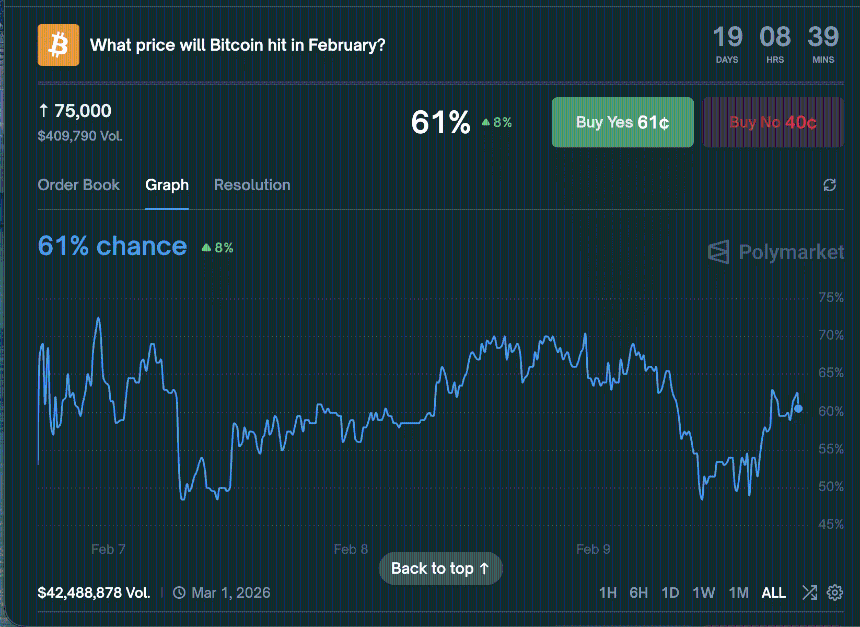
Task: Choose the 6H timeframe option
Action: tap(638, 592)
